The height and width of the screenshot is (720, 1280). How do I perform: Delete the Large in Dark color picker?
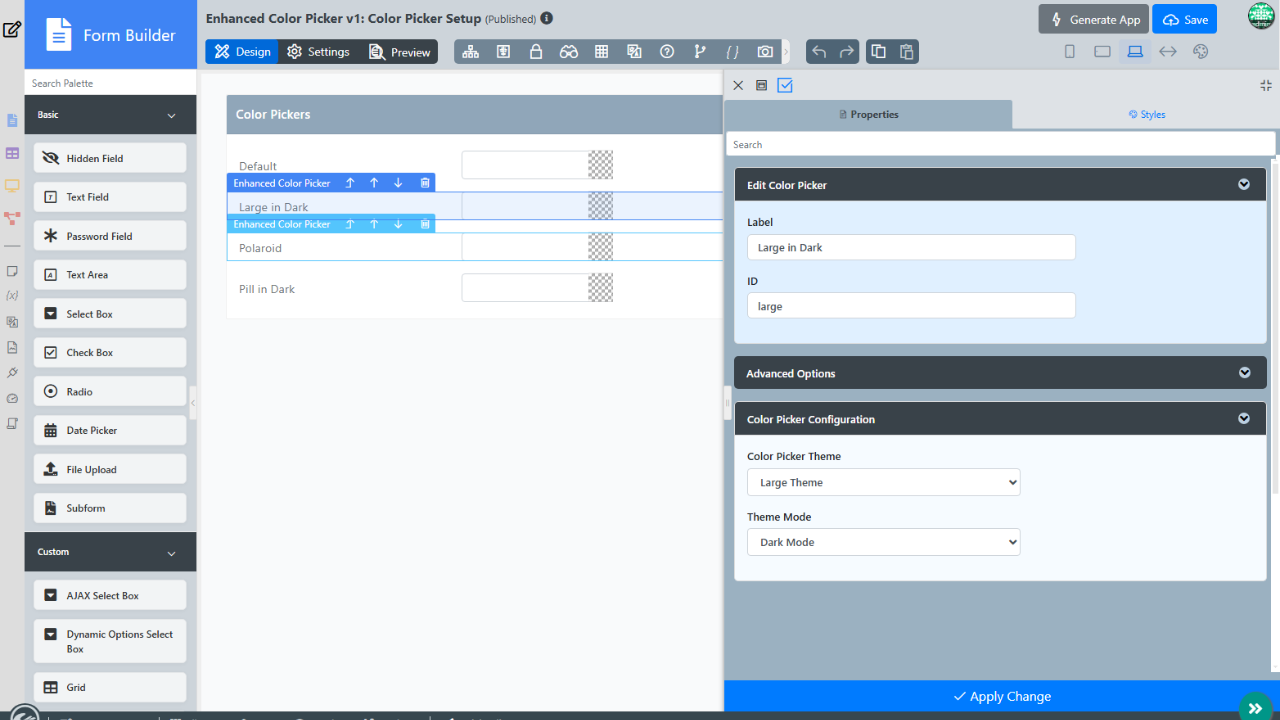point(425,183)
